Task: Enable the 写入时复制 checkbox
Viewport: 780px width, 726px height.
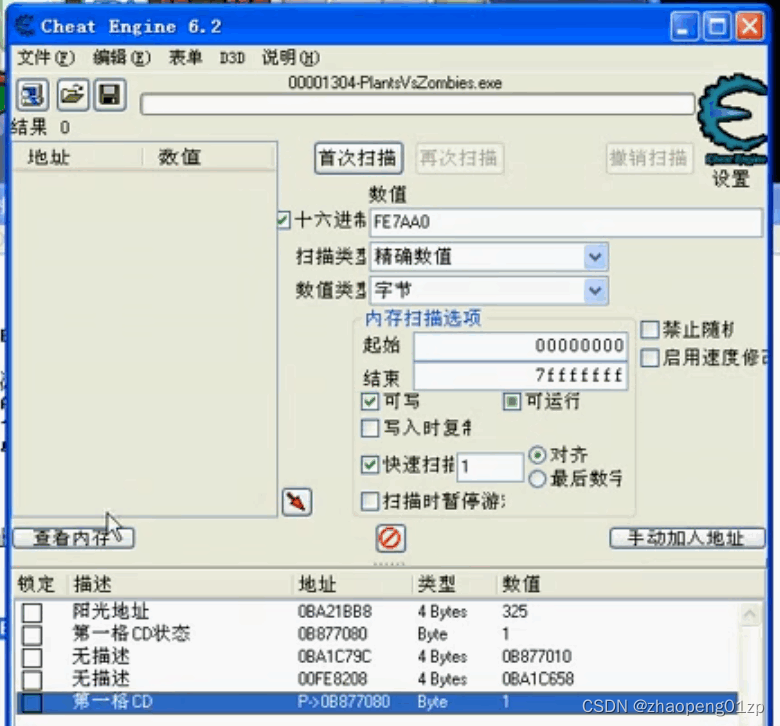Action: (x=370, y=428)
